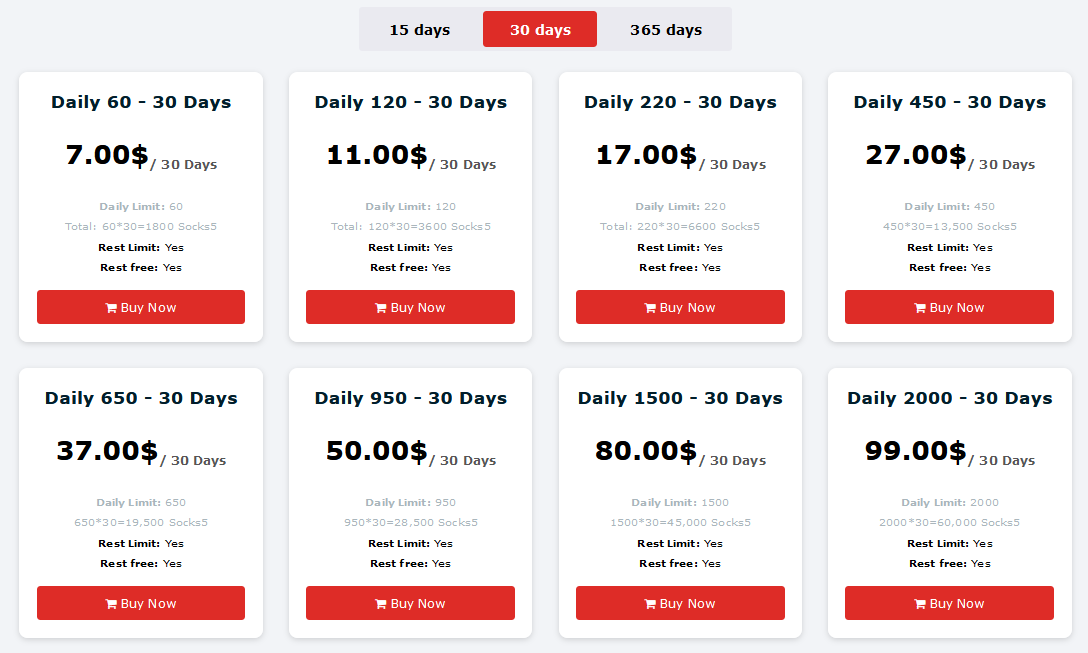1088x653 pixels.
Task: Buy Now for the 17.00$ plan
Action: click(x=680, y=307)
